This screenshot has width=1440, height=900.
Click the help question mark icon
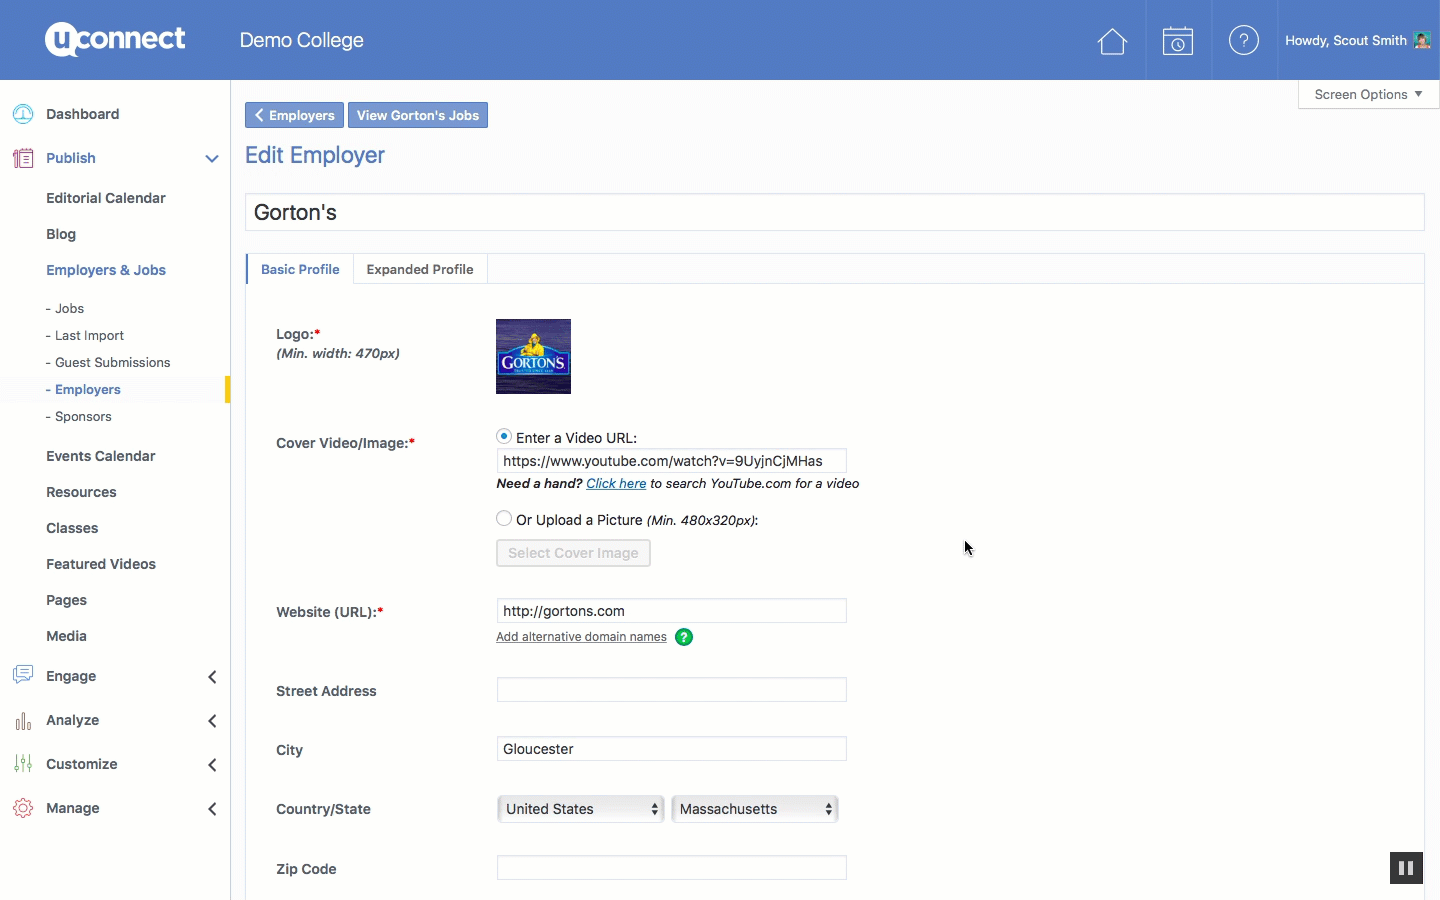click(1243, 41)
